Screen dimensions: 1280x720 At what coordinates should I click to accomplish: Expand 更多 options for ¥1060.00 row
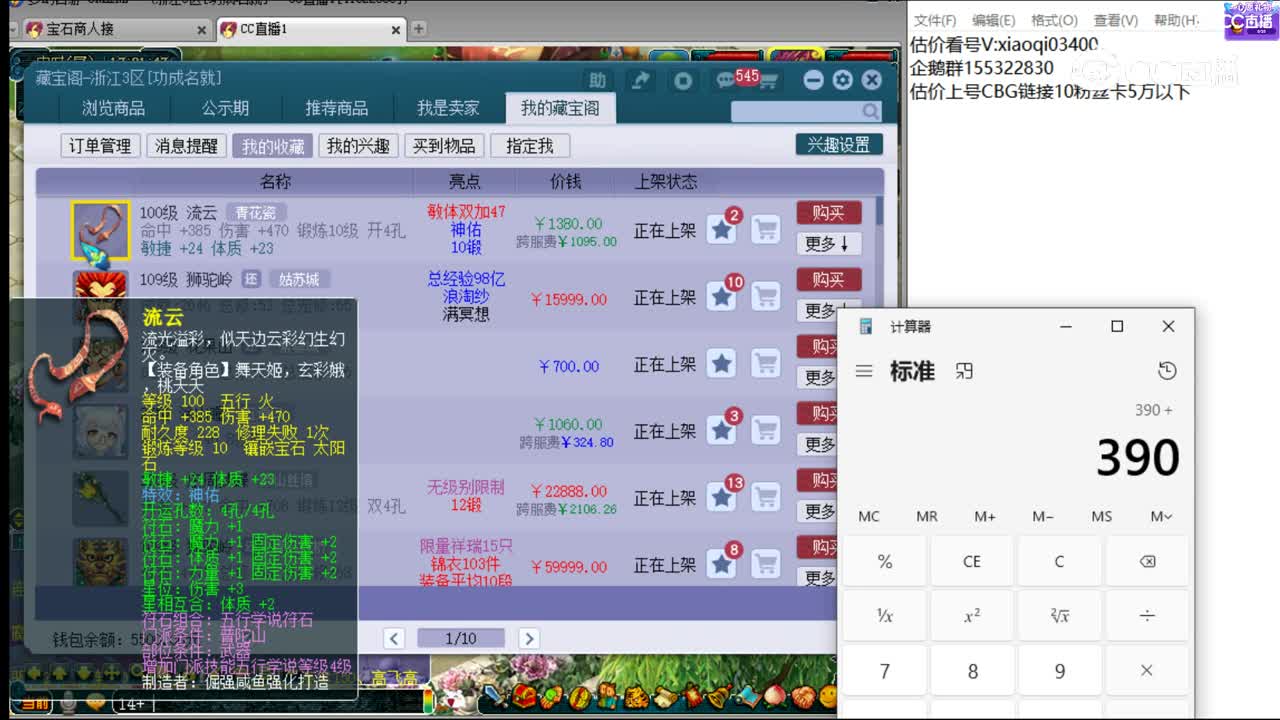click(x=817, y=444)
